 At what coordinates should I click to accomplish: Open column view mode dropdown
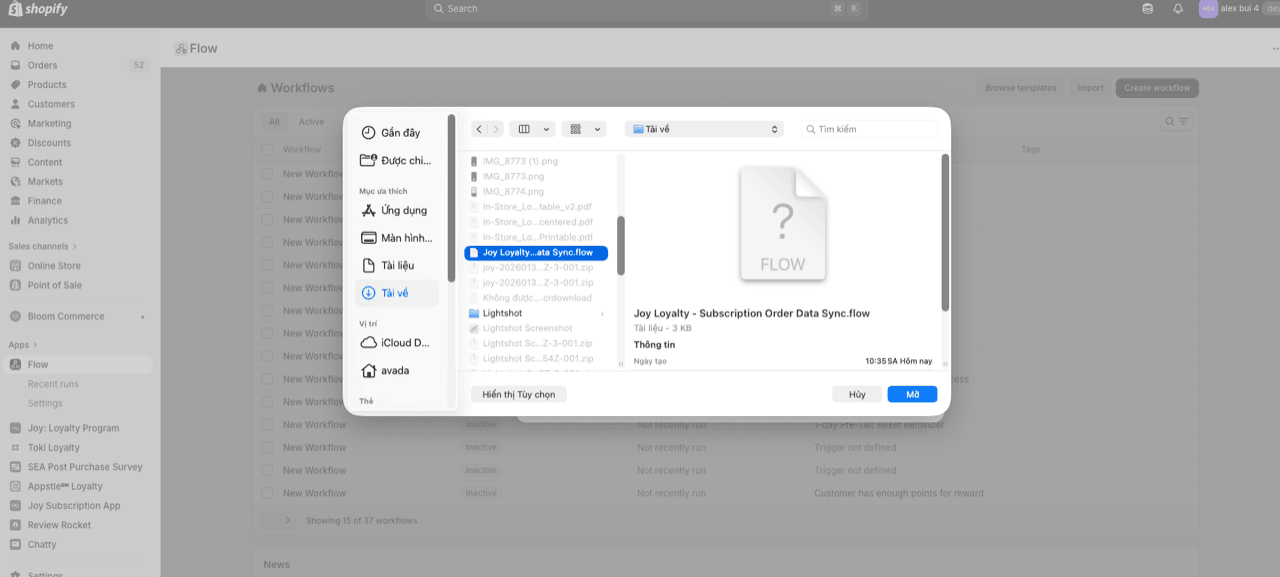pyautogui.click(x=532, y=129)
